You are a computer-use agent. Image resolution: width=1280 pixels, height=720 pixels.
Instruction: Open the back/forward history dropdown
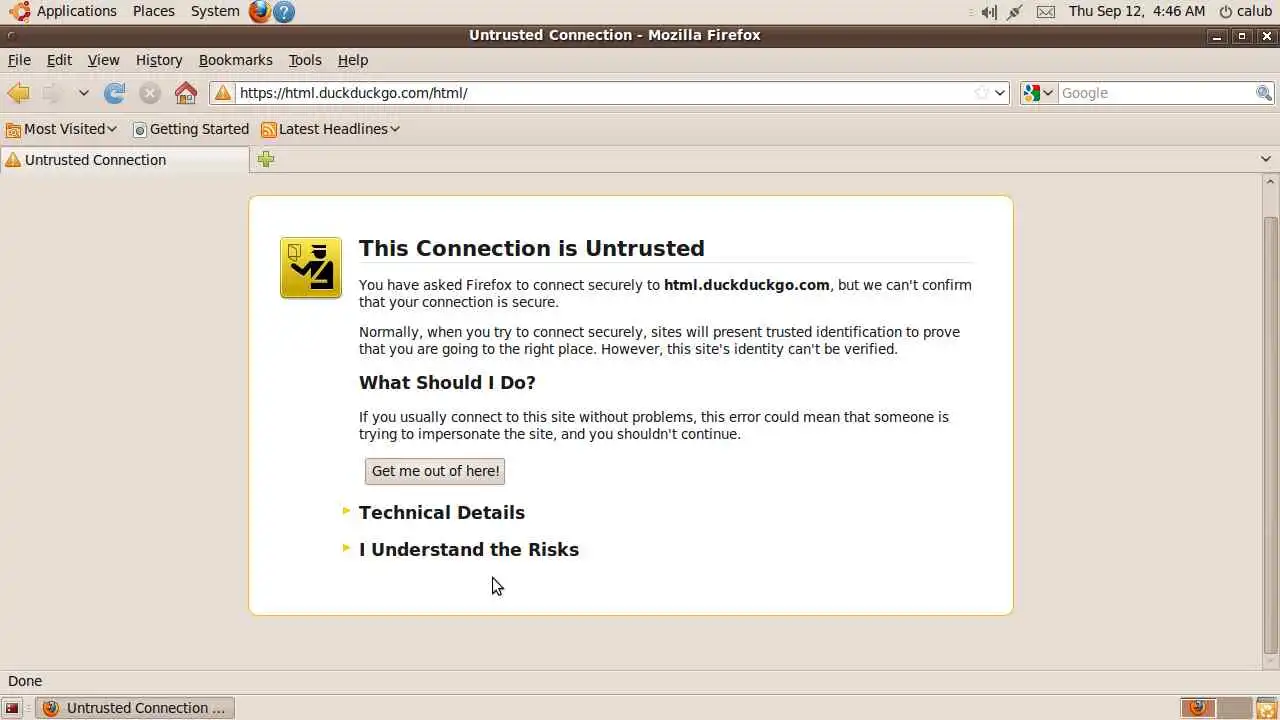point(84,93)
